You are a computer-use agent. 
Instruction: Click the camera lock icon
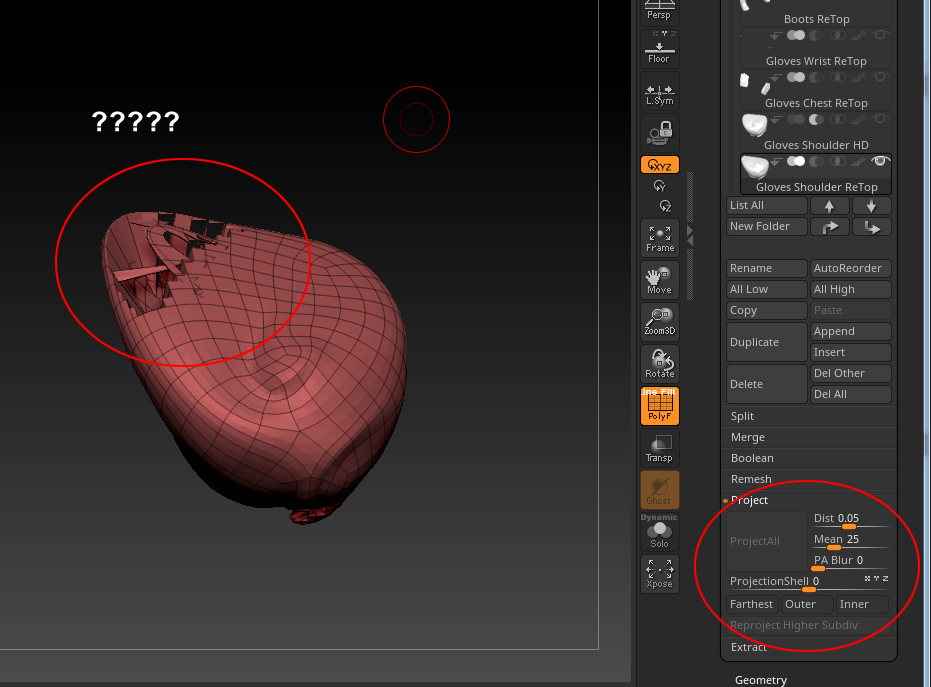659,132
